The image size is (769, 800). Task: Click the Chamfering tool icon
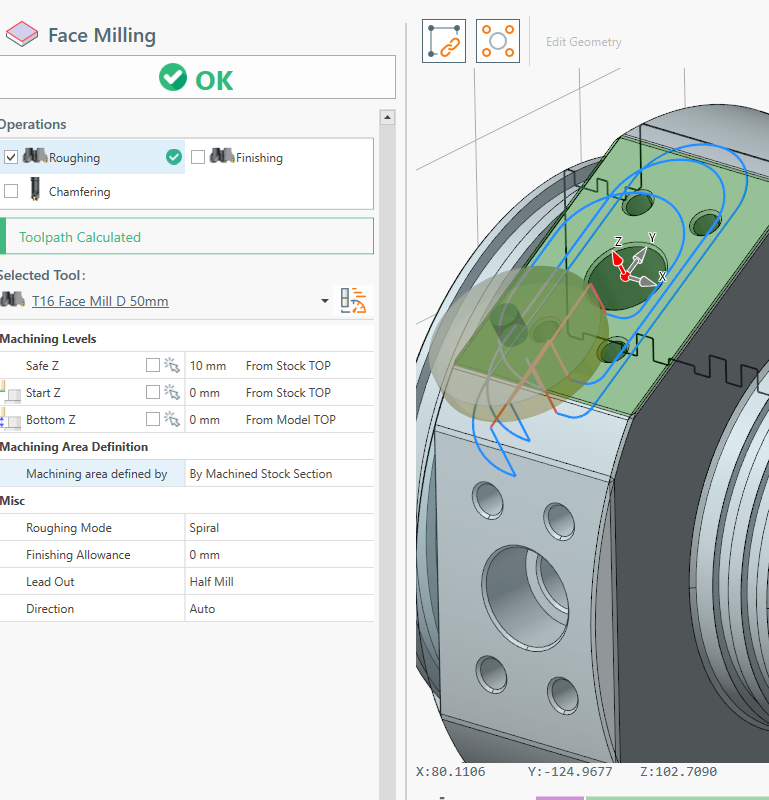coord(36,190)
